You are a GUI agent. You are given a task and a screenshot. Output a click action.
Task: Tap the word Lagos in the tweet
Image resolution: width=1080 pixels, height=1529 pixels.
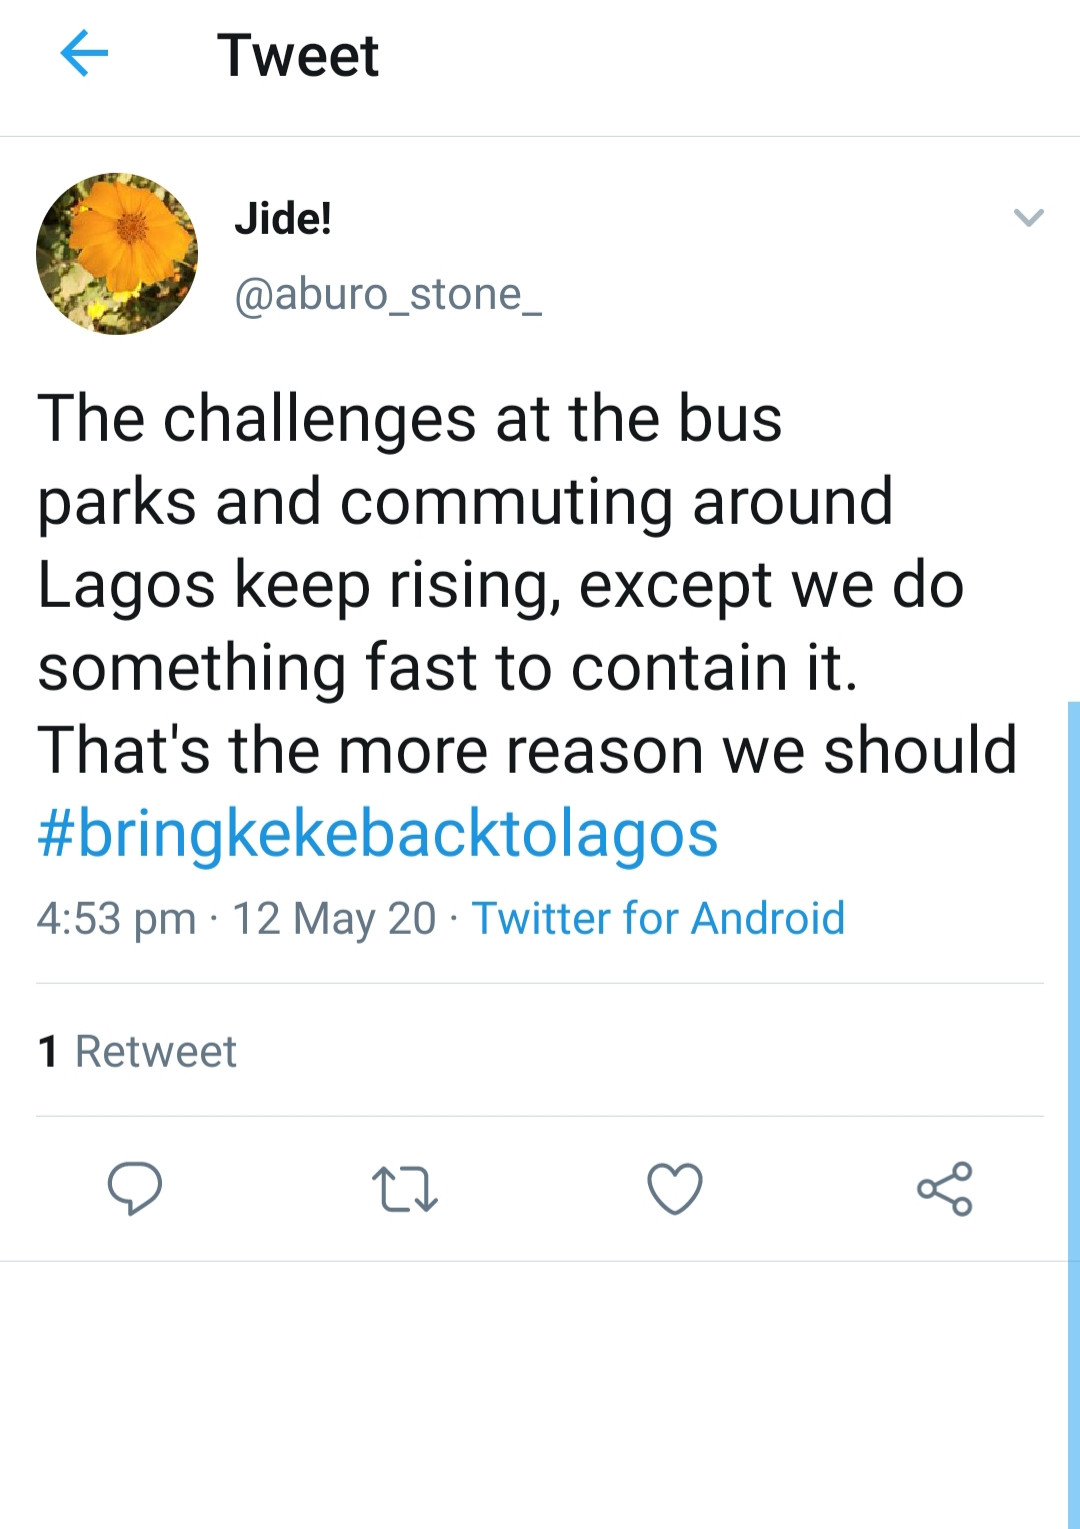point(126,586)
